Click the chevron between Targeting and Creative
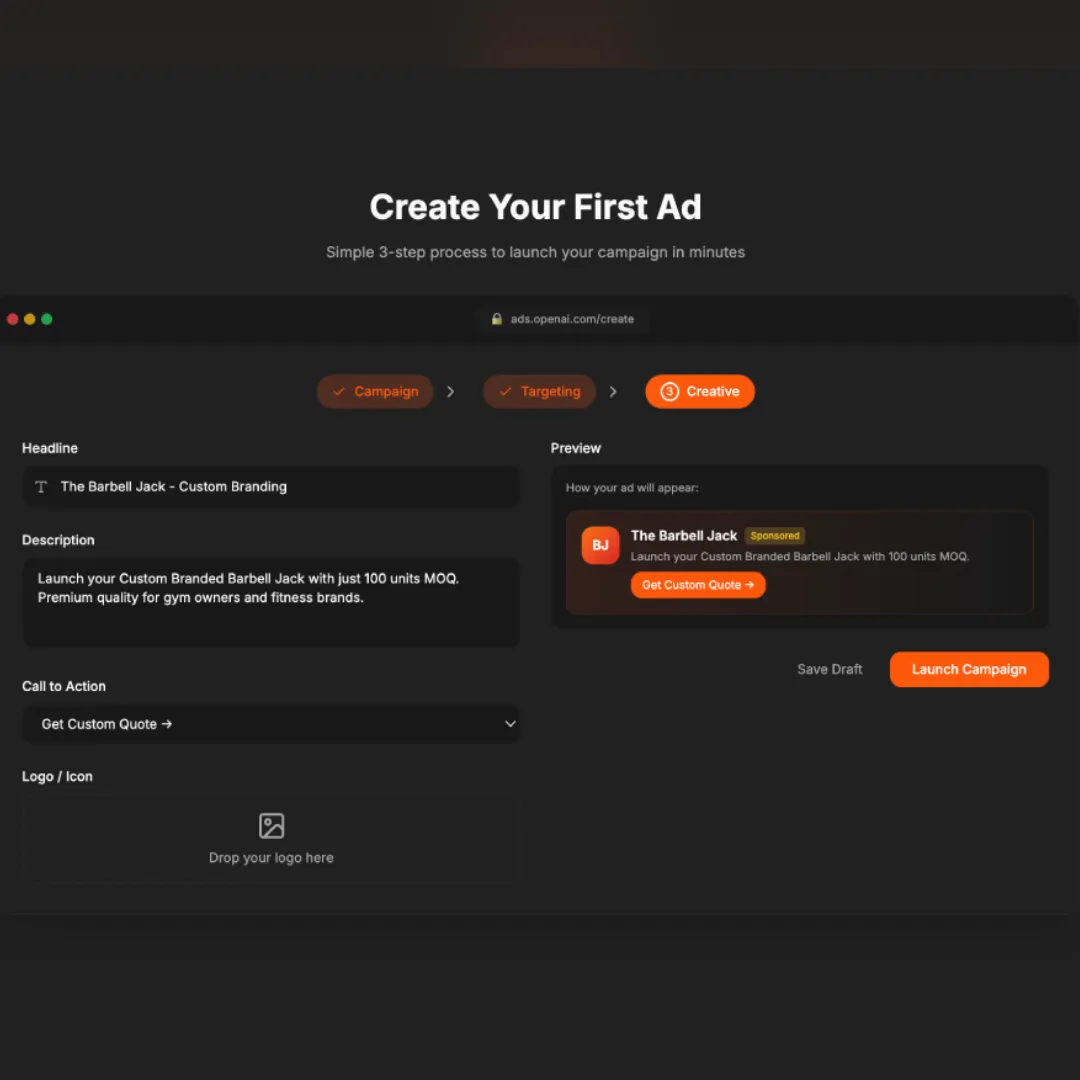Screen dimensions: 1080x1080 tap(613, 391)
